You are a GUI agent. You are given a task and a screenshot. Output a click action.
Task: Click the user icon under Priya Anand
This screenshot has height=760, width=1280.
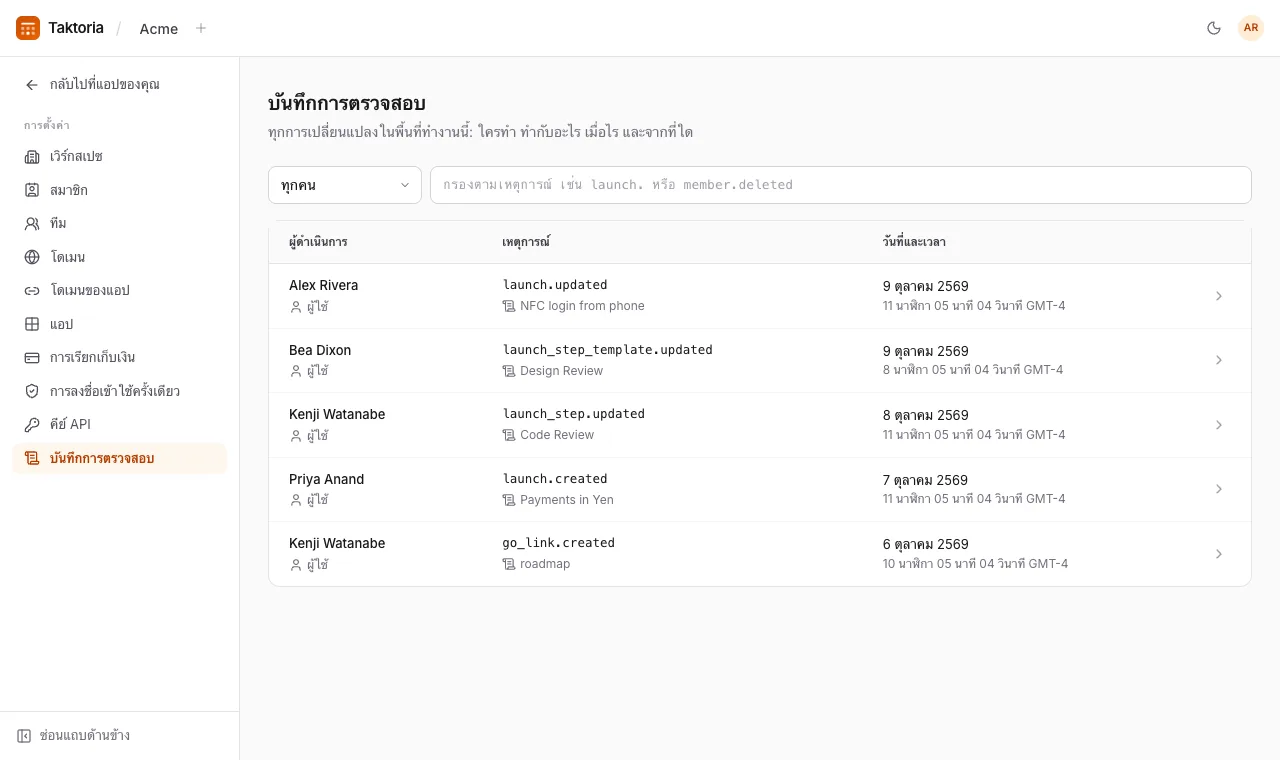(295, 500)
